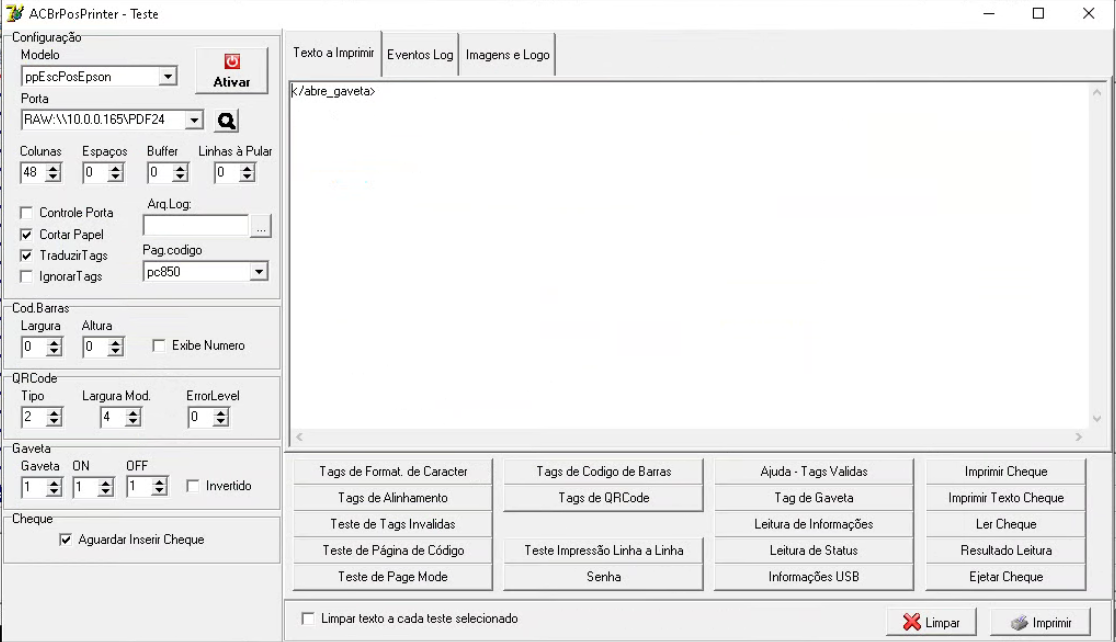Viewport: 1116px width, 642px height.
Task: Increase the Linhas à Pular spinner
Action: coord(247,168)
